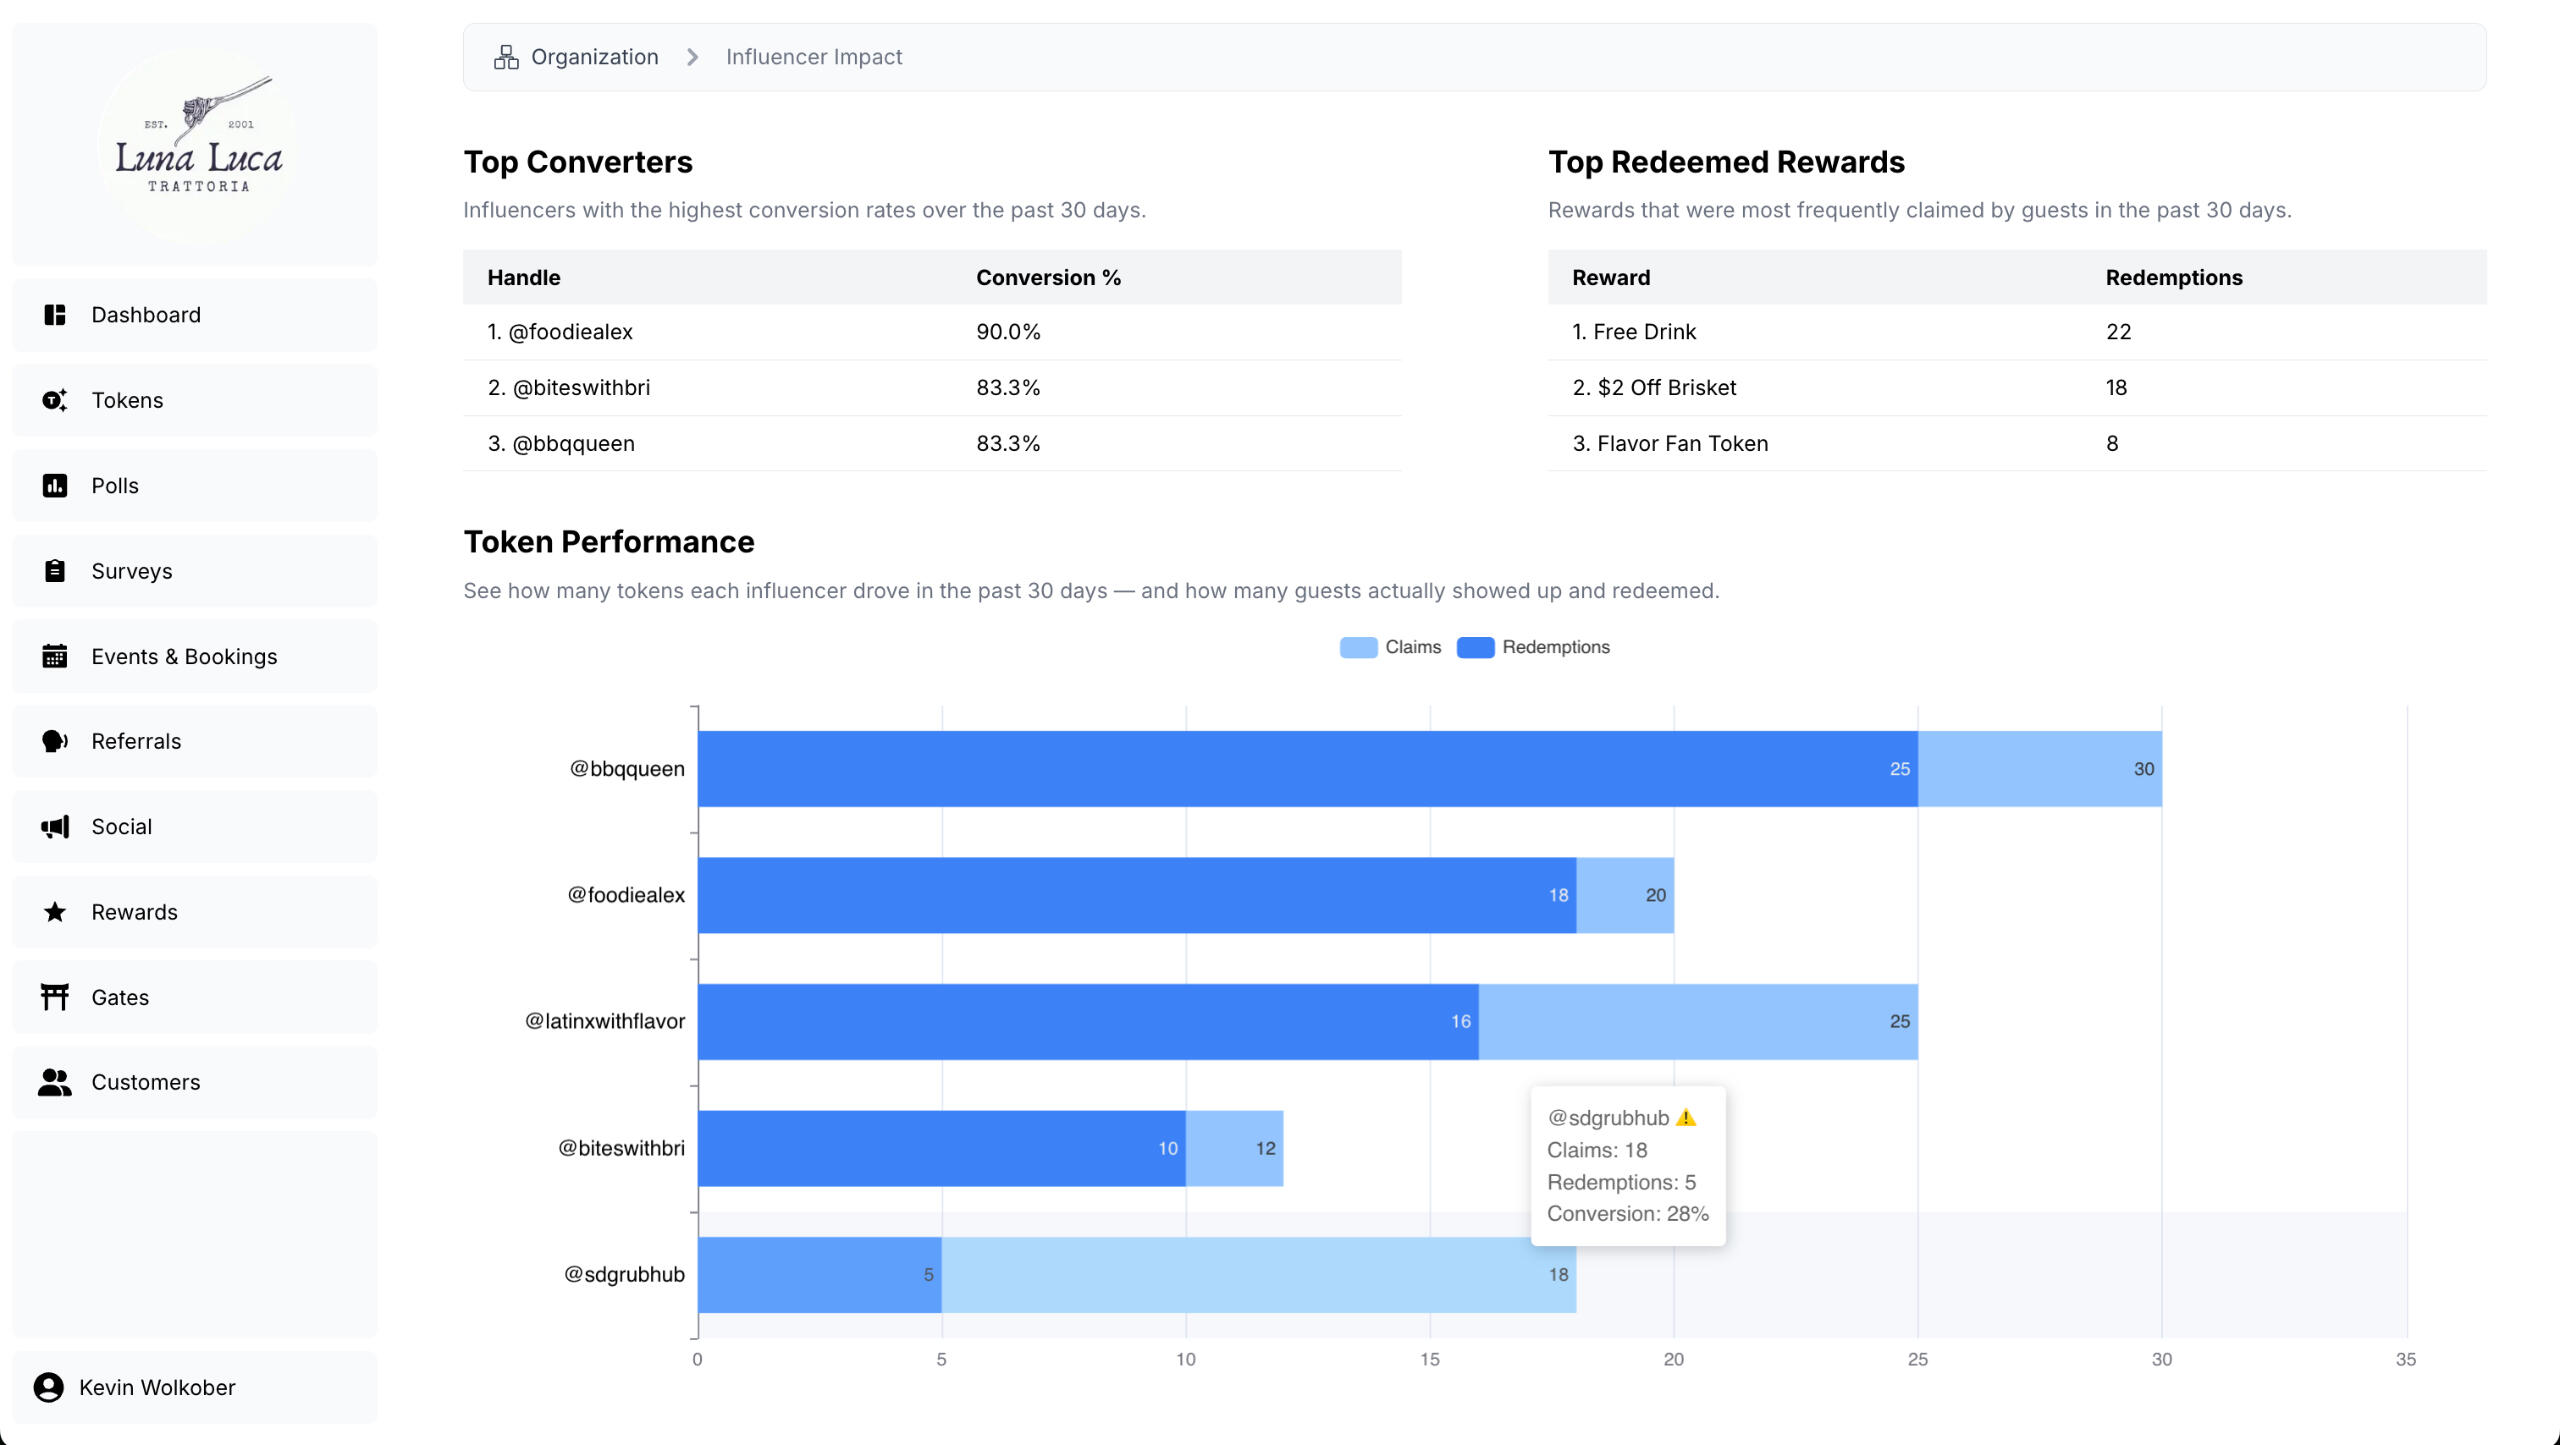This screenshot has height=1445, width=2560.
Task: Click the Luna Luca Trattoria logo
Action: pos(197,145)
